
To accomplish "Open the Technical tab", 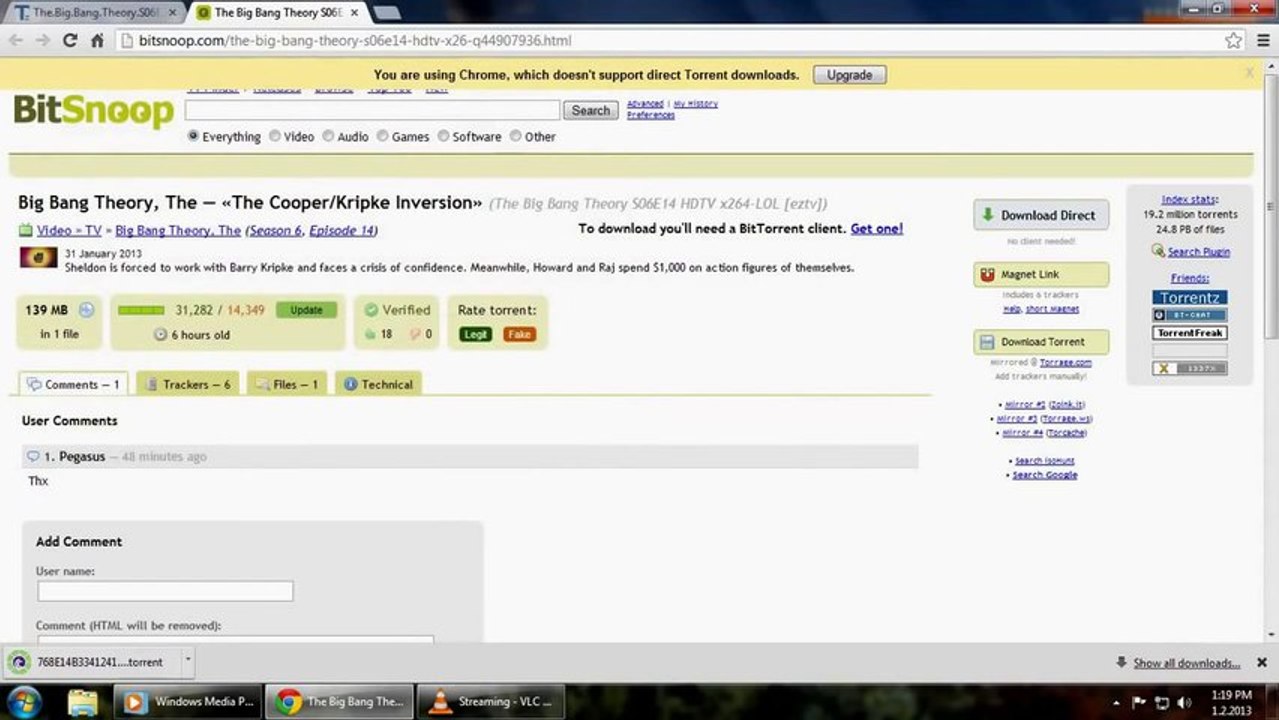I will tap(378, 384).
